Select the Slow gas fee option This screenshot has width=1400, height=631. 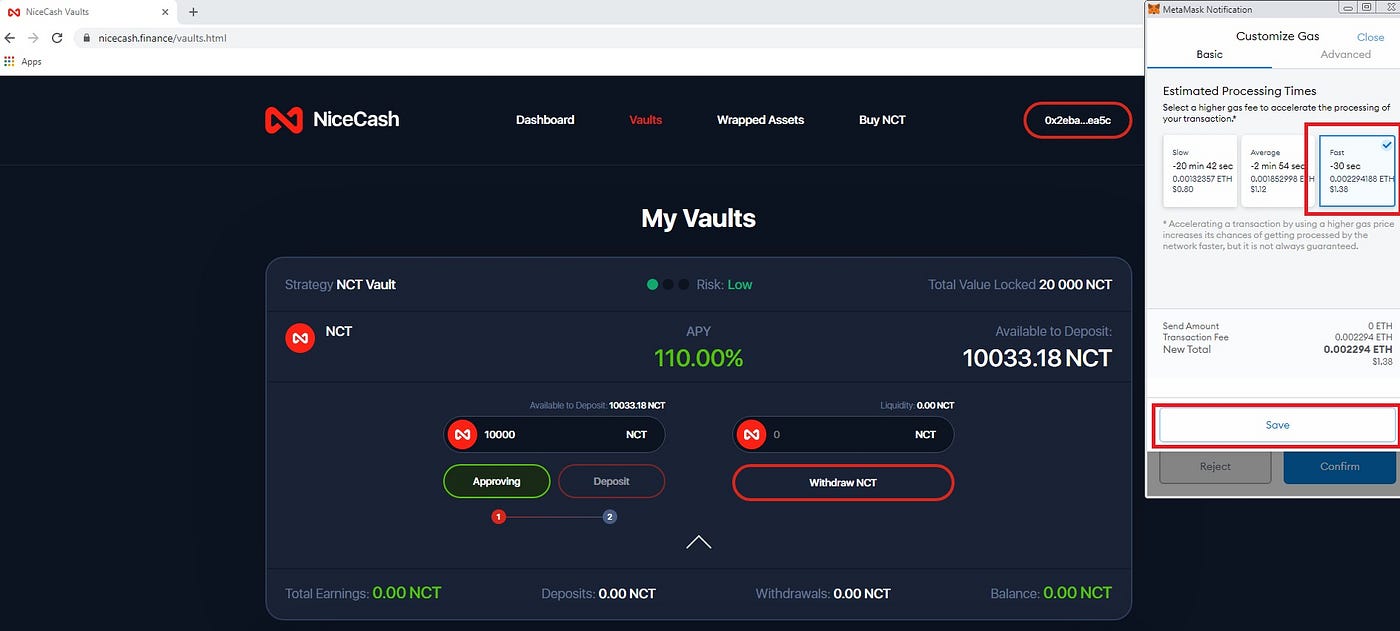1200,171
